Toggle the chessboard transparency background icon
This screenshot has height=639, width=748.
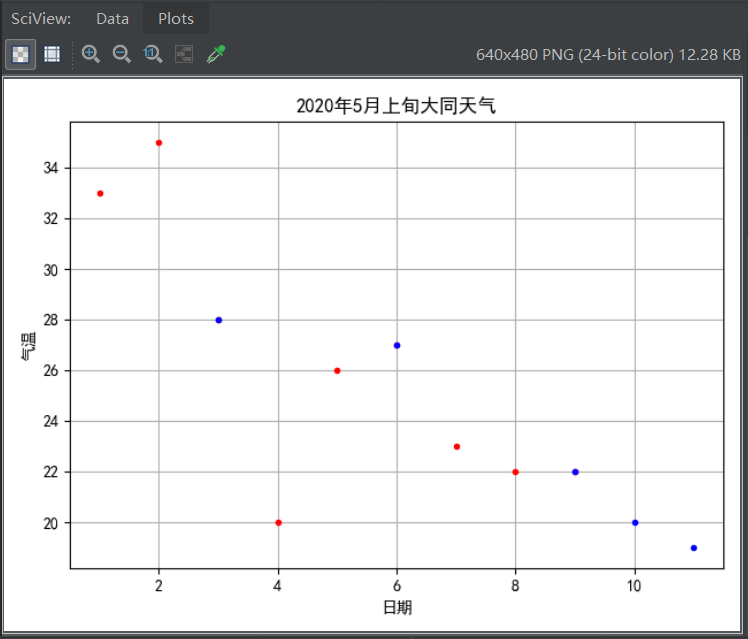[x=20, y=54]
